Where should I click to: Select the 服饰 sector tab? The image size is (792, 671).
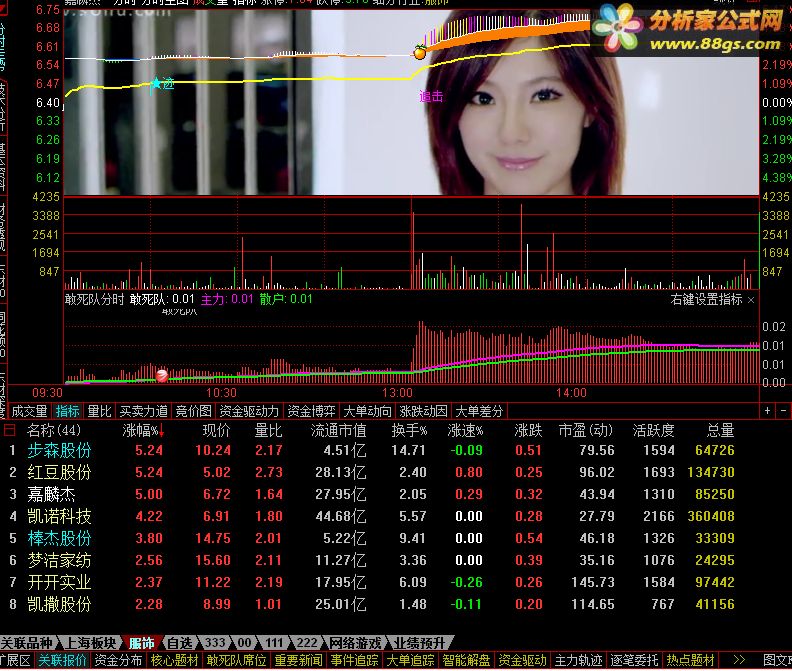coord(141,643)
